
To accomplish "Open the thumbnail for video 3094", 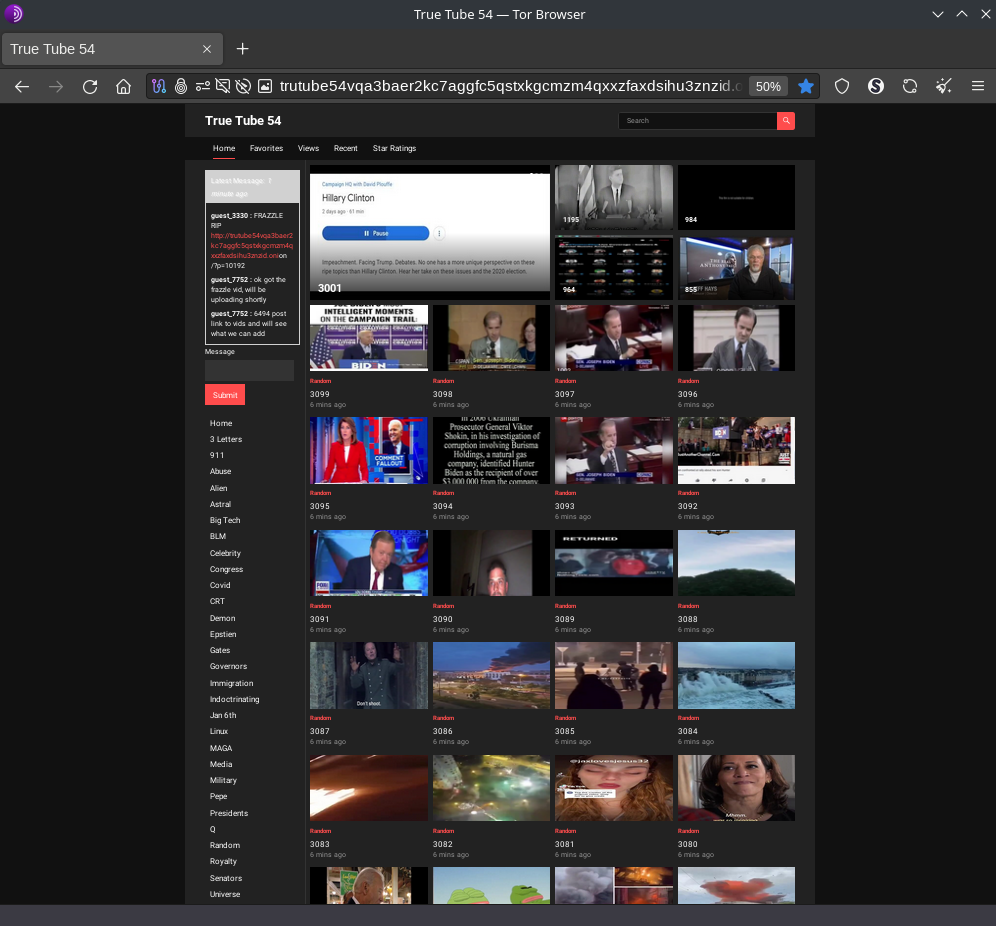I will [x=491, y=450].
